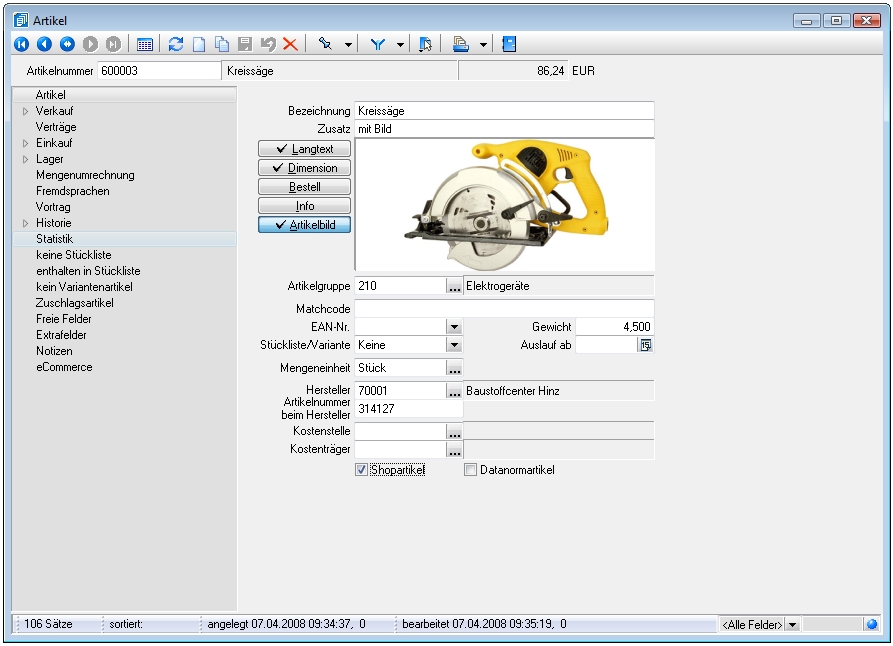This screenshot has width=893, height=646.
Task: Click the Langtext button
Action: click(304, 149)
